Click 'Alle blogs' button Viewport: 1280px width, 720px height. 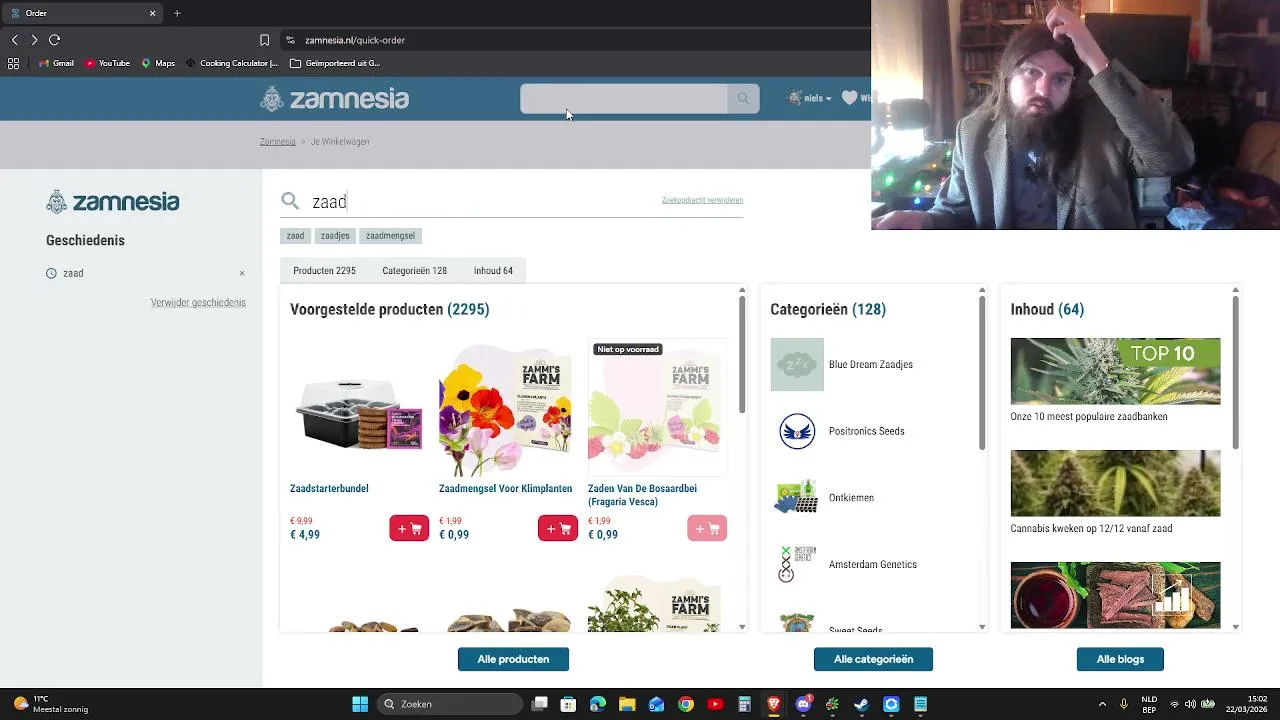(1120, 659)
